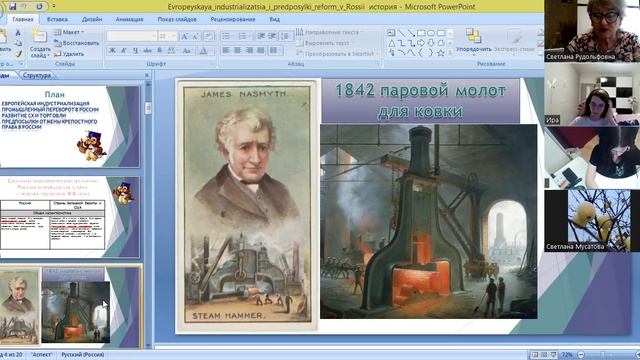The height and width of the screenshot is (360, 640).
Task: Click the clear formatting icon
Action: click(209, 36)
